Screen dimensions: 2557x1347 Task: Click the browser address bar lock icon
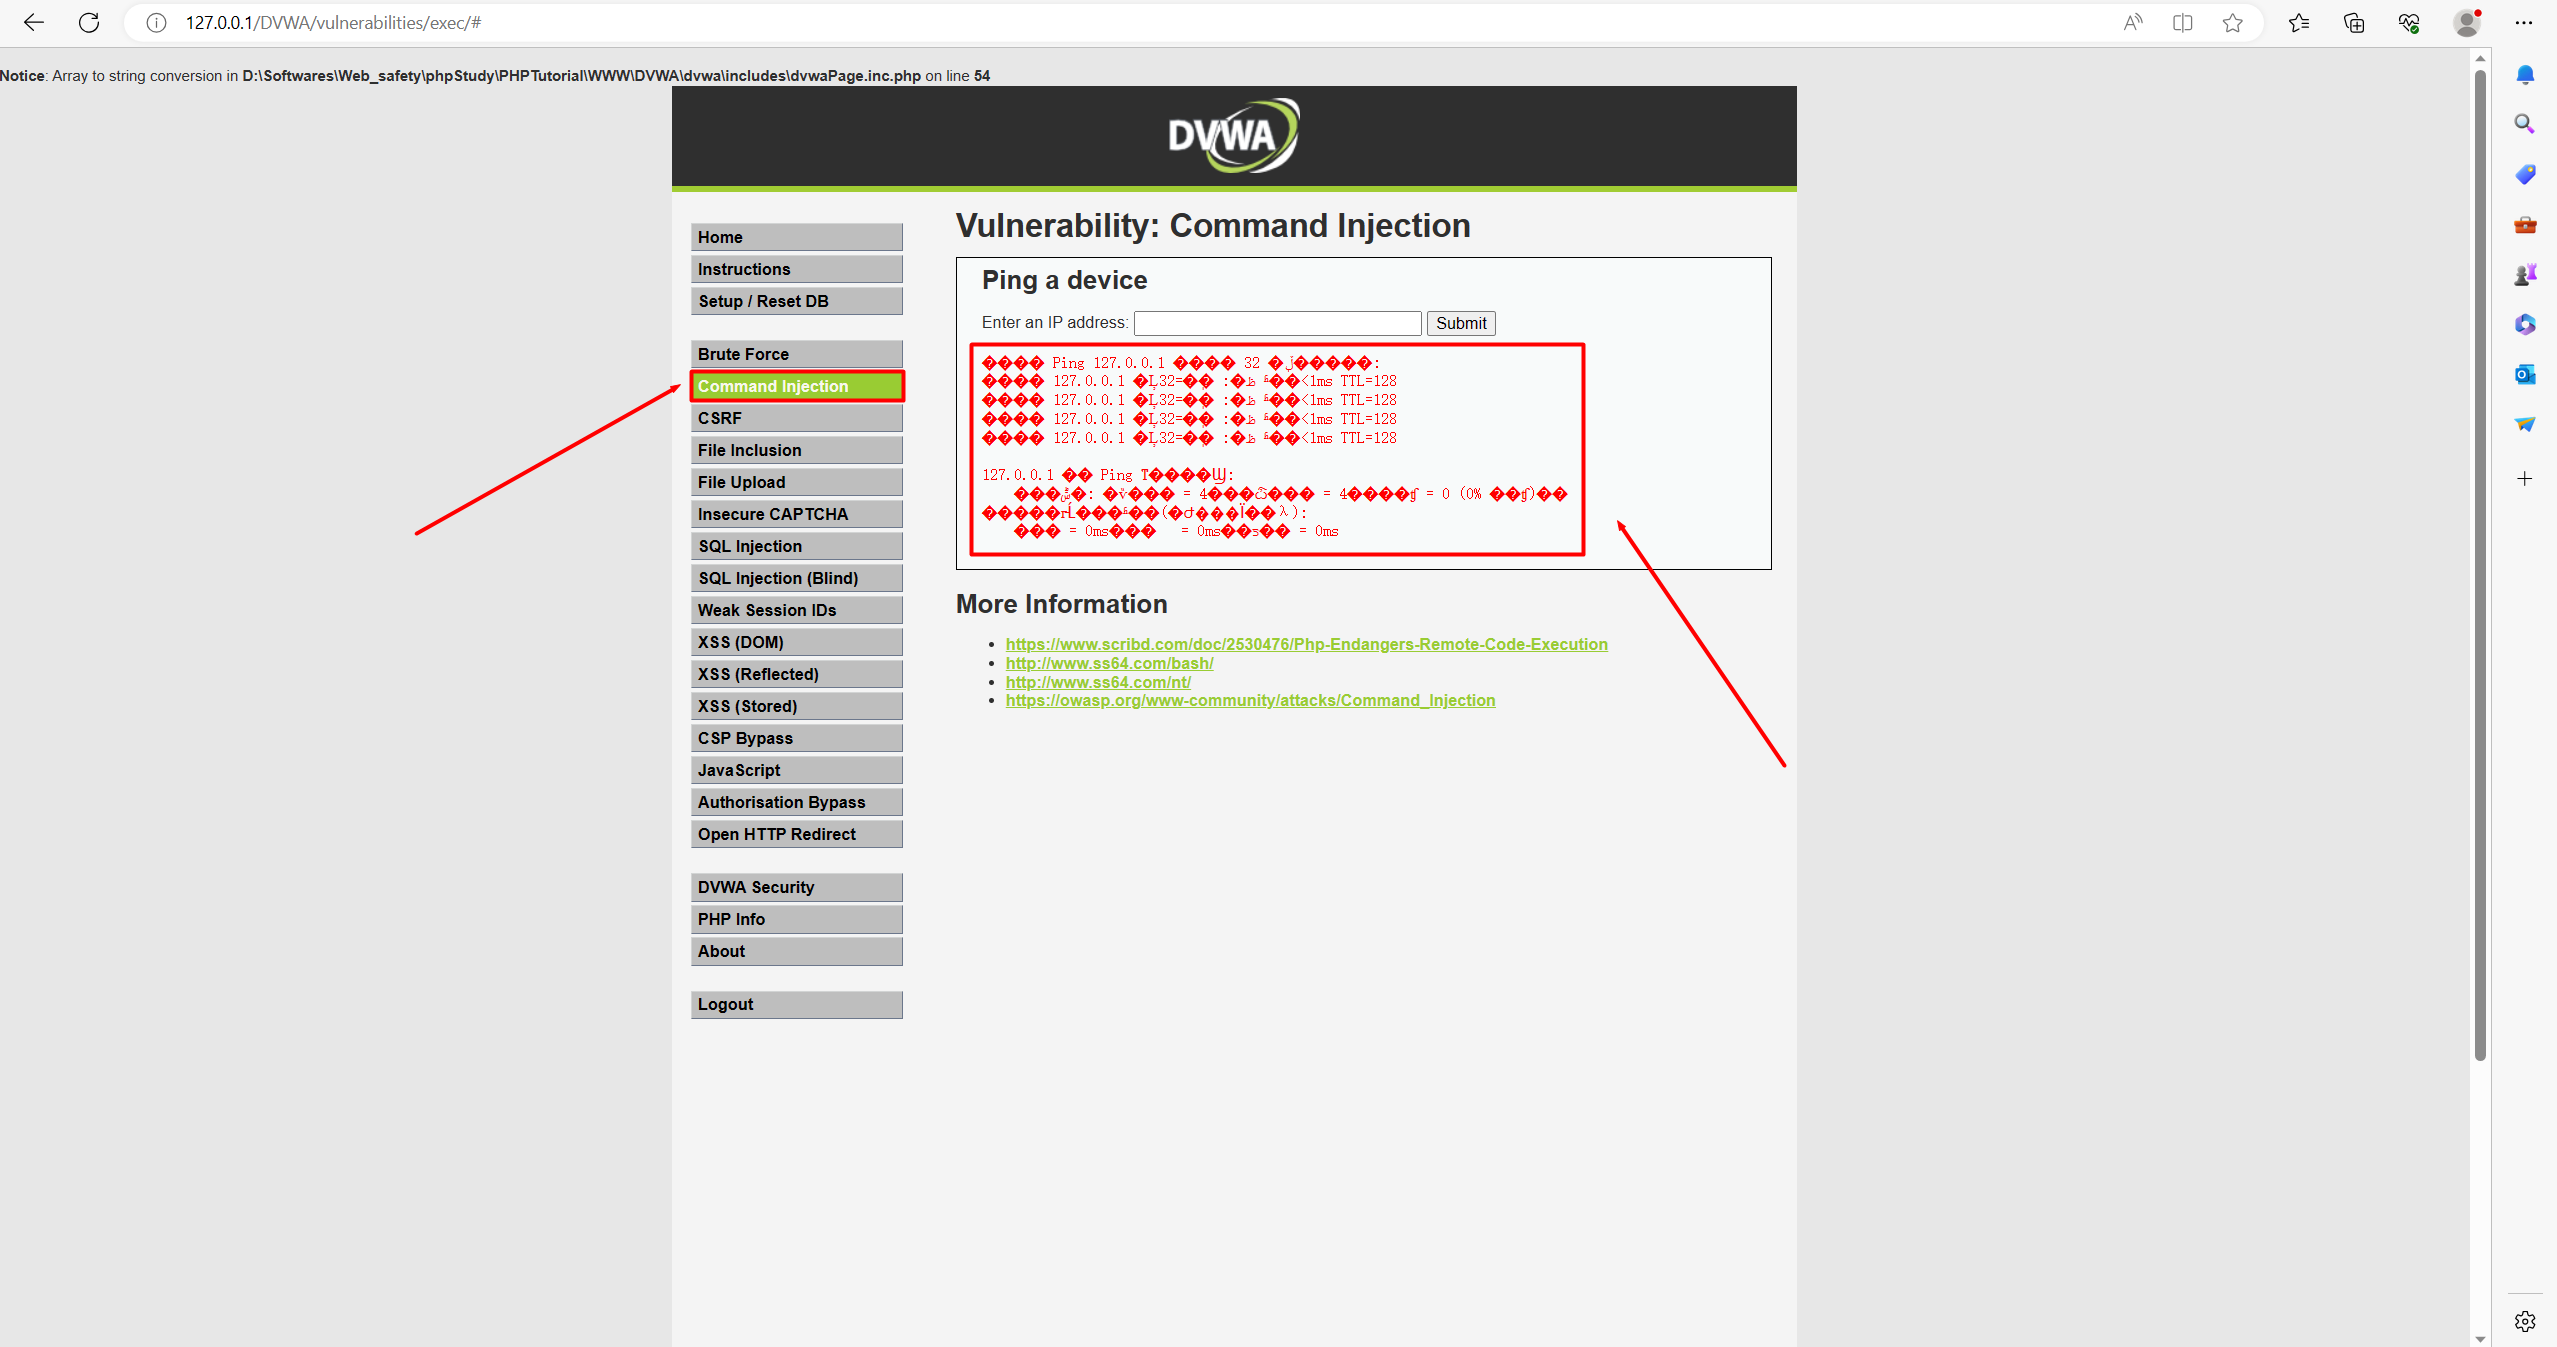pos(154,22)
